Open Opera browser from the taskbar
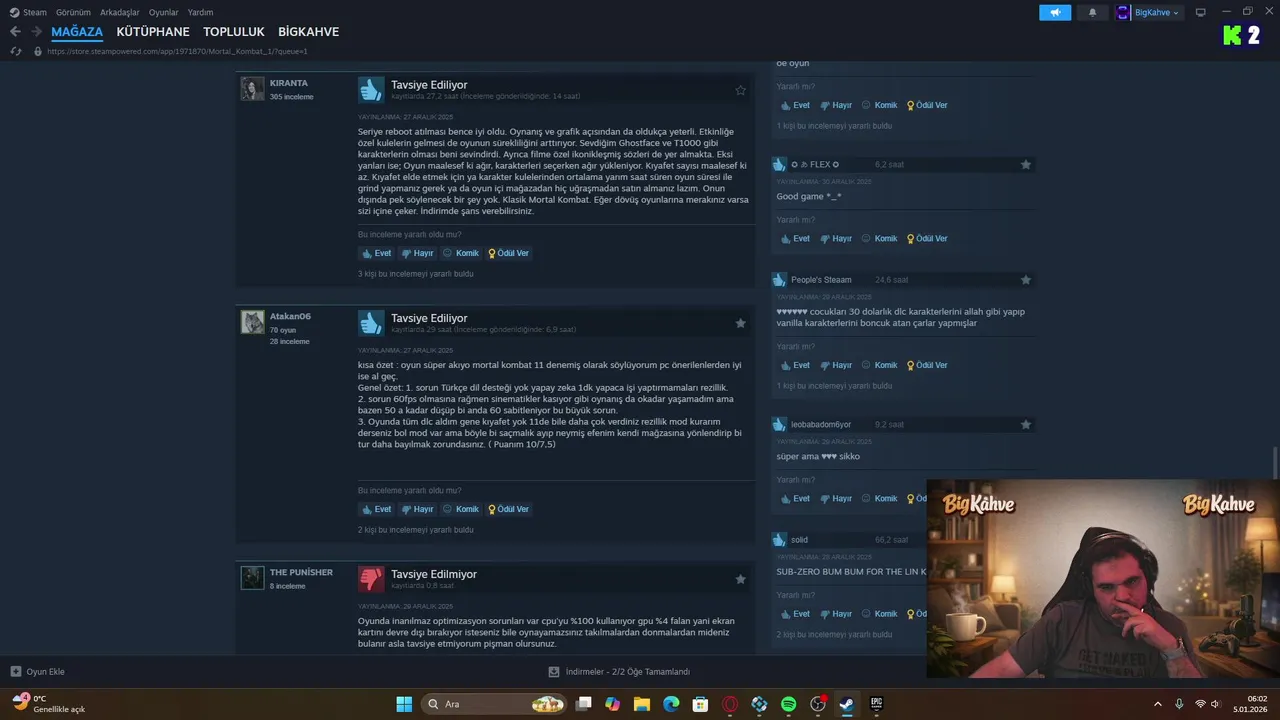The width and height of the screenshot is (1280, 720). (x=730, y=704)
